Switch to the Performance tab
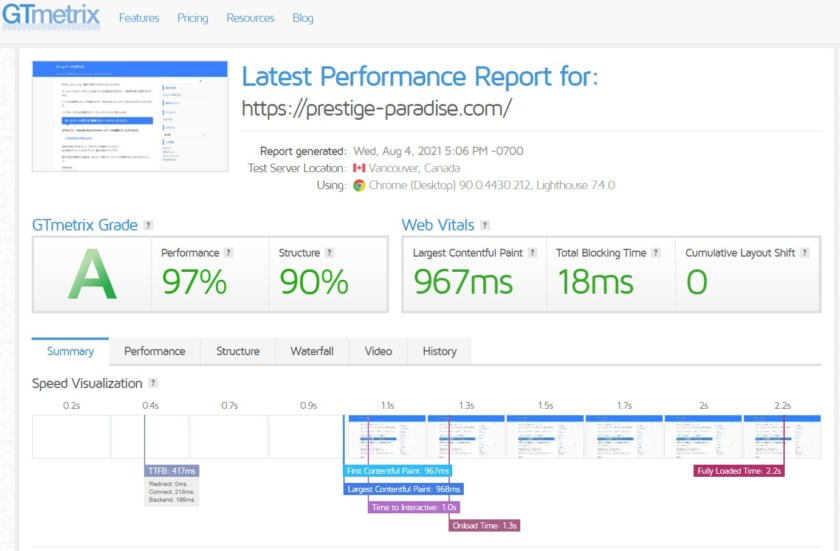Screen dimensions: 840x551 click(x=155, y=351)
